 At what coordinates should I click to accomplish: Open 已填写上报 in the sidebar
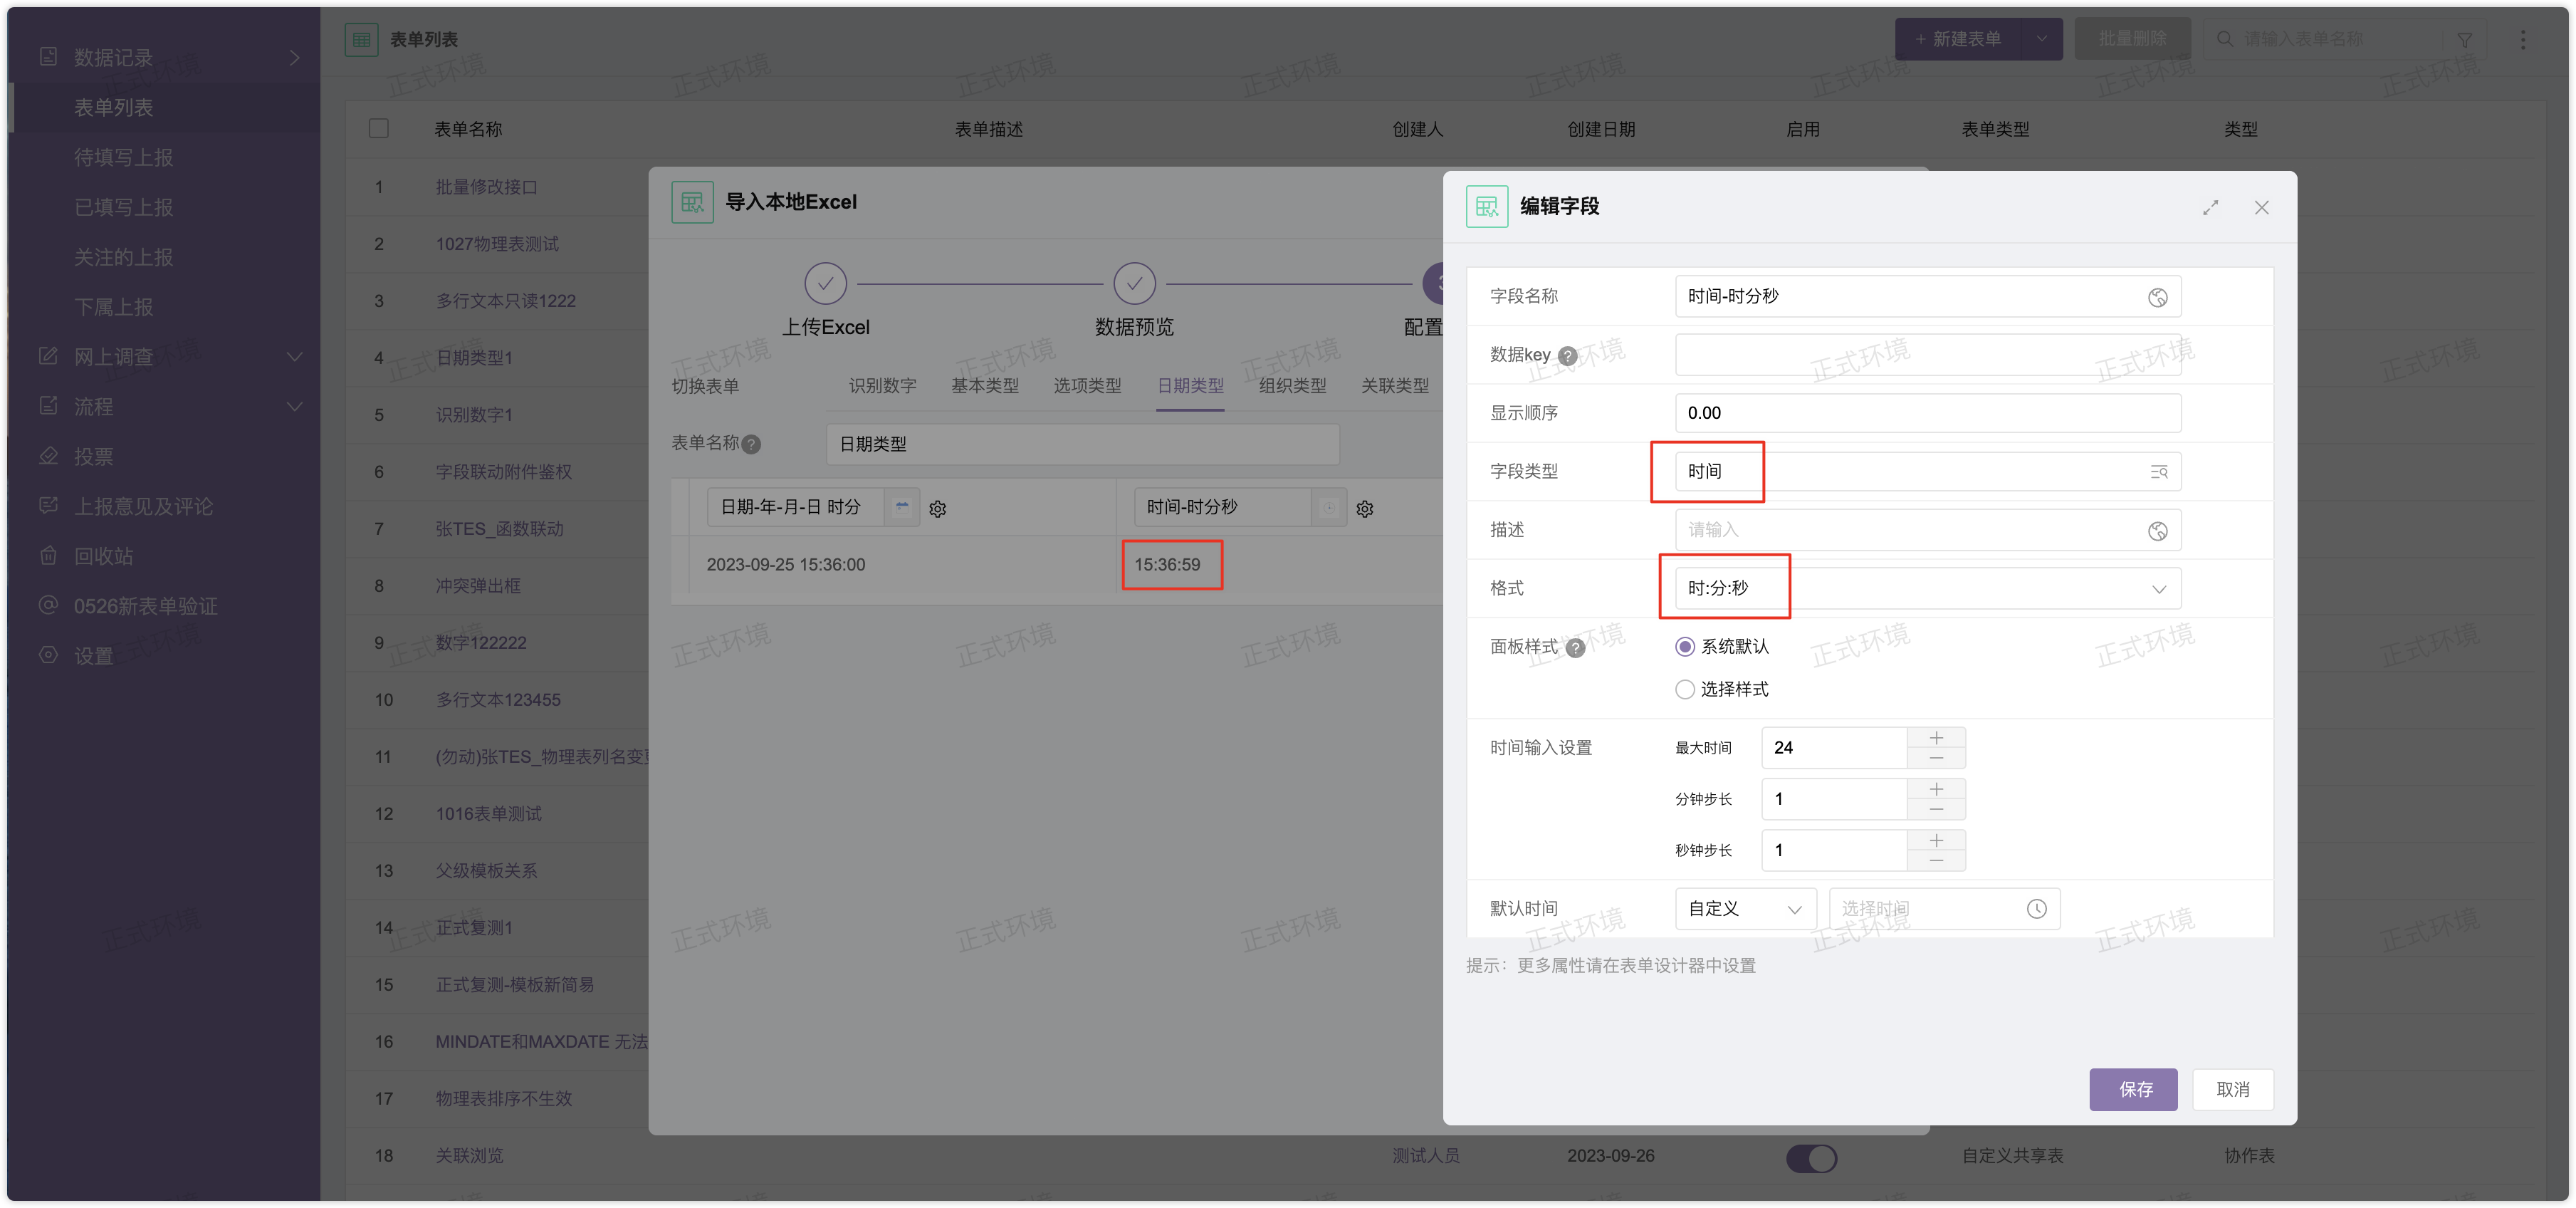click(x=123, y=208)
